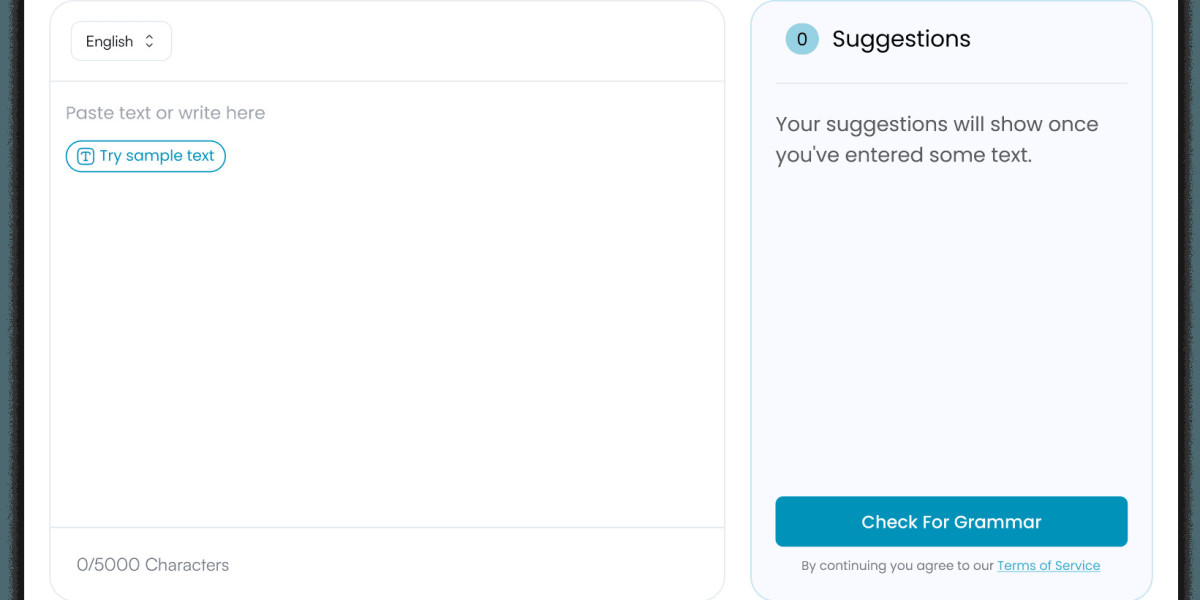Click the T icon in the sample text button

[x=86, y=156]
